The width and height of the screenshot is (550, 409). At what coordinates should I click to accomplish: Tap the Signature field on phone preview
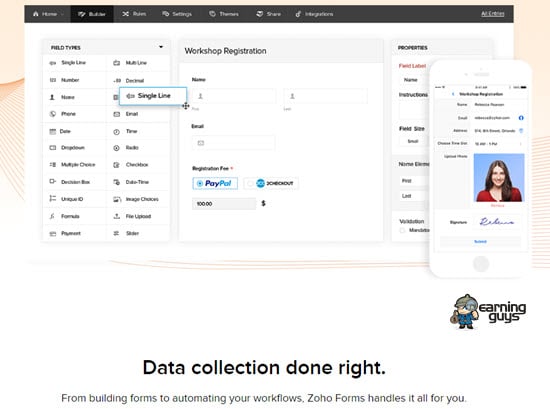click(498, 222)
